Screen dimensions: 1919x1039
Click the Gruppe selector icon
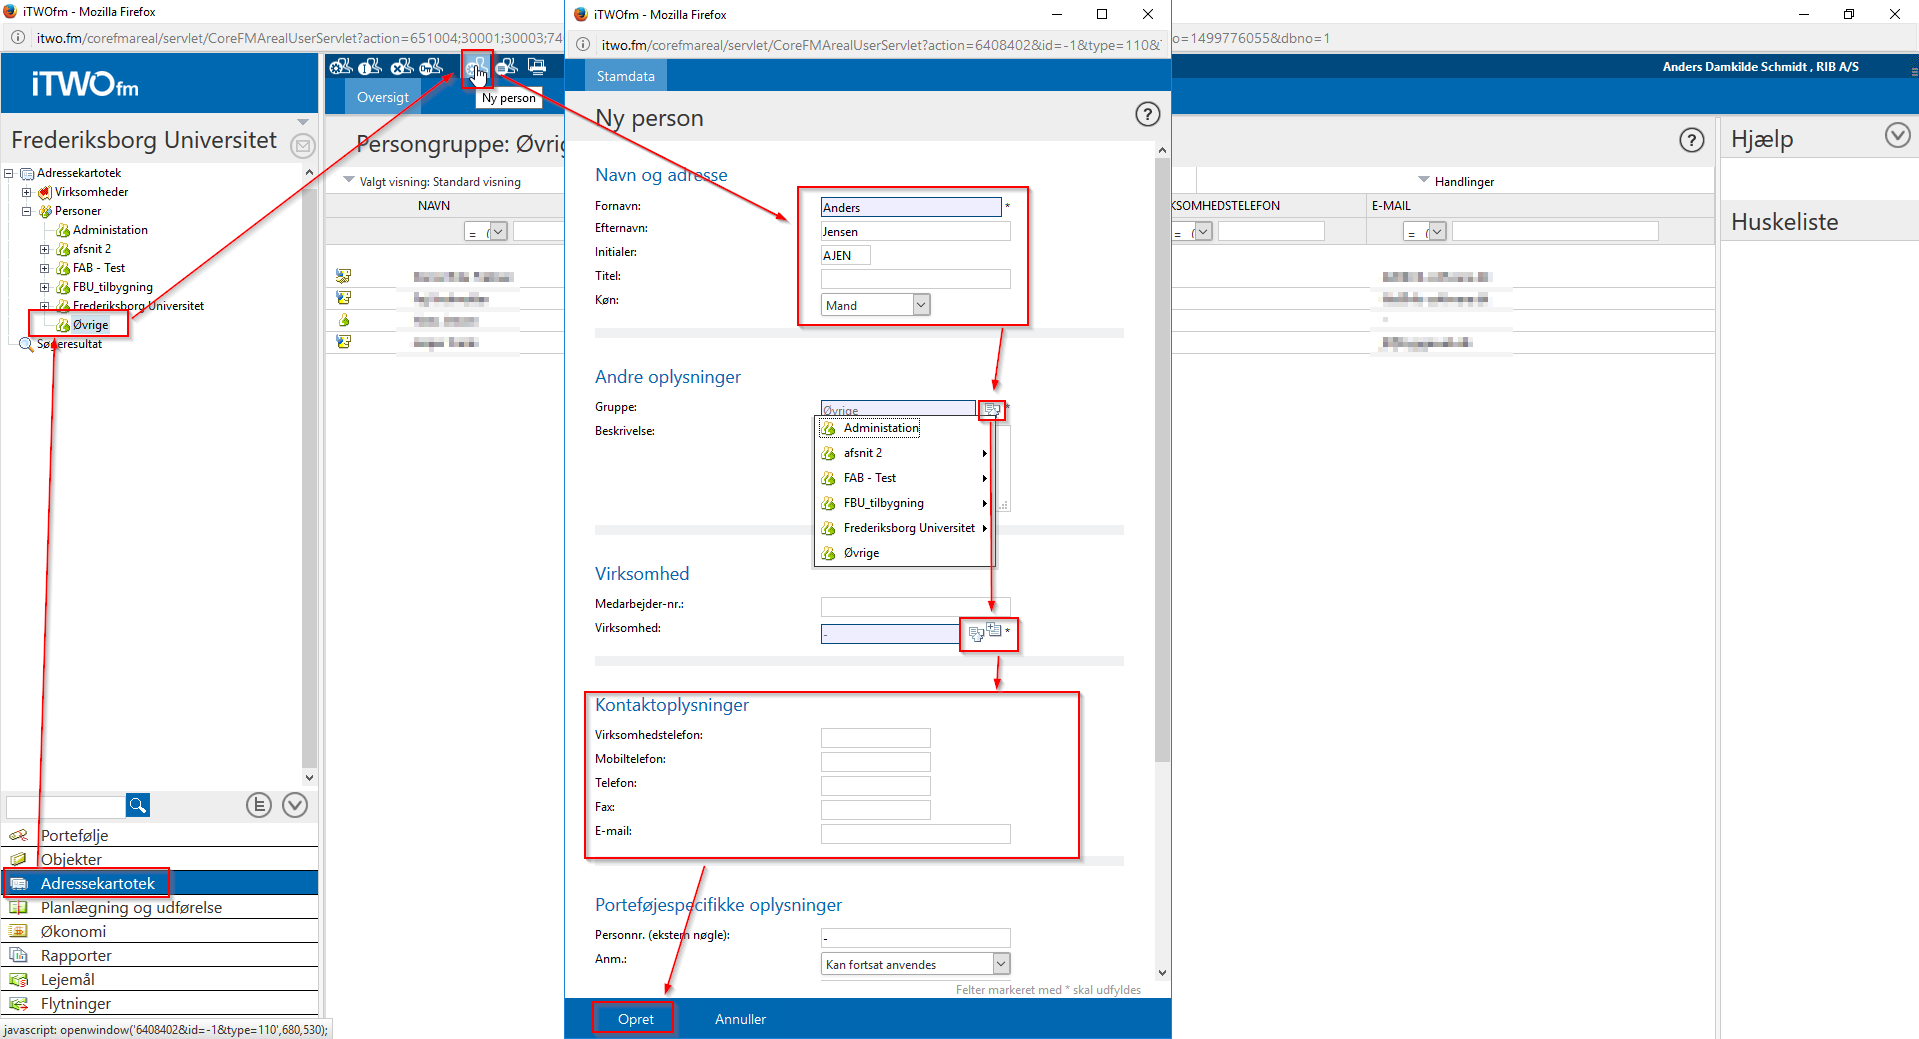991,409
